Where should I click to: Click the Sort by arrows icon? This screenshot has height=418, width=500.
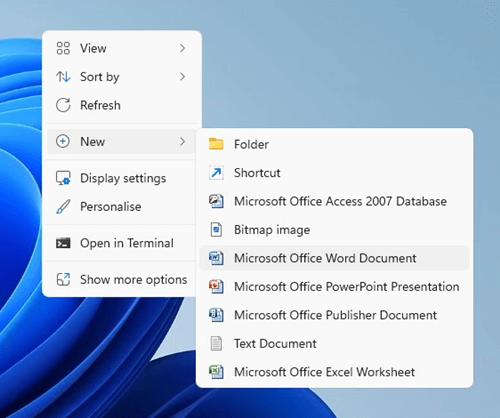click(x=63, y=77)
